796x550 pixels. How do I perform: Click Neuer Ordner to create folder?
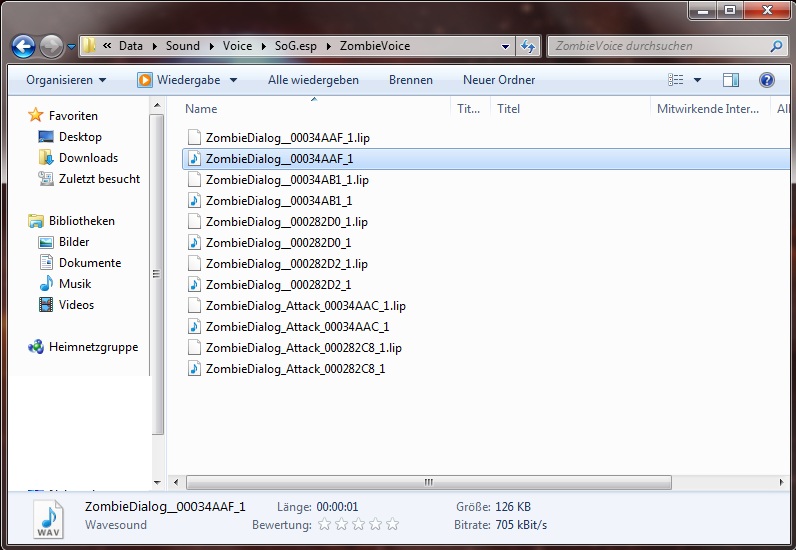click(x=498, y=80)
